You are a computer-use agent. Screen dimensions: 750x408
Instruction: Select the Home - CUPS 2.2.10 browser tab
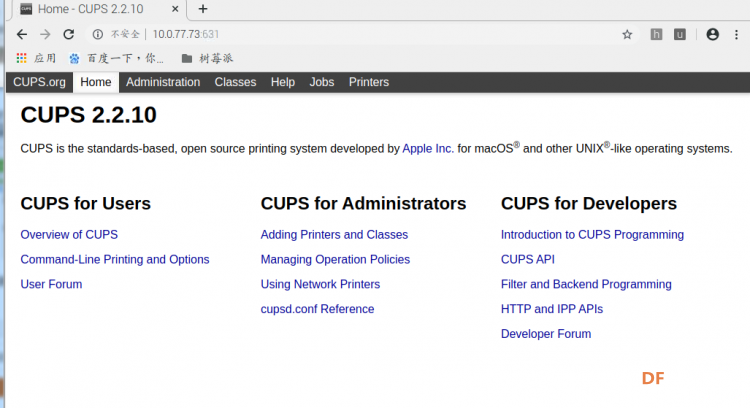pos(99,9)
